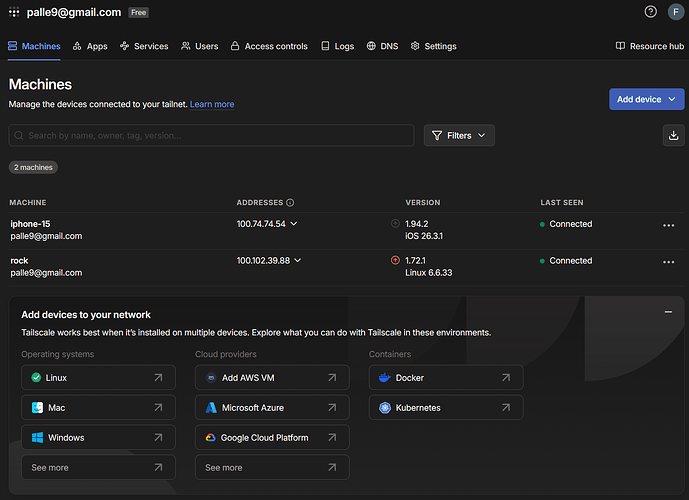Viewport: 689px width, 500px height.
Task: Click the arrow on the Google Cloud Platform card
Action: pos(332,438)
